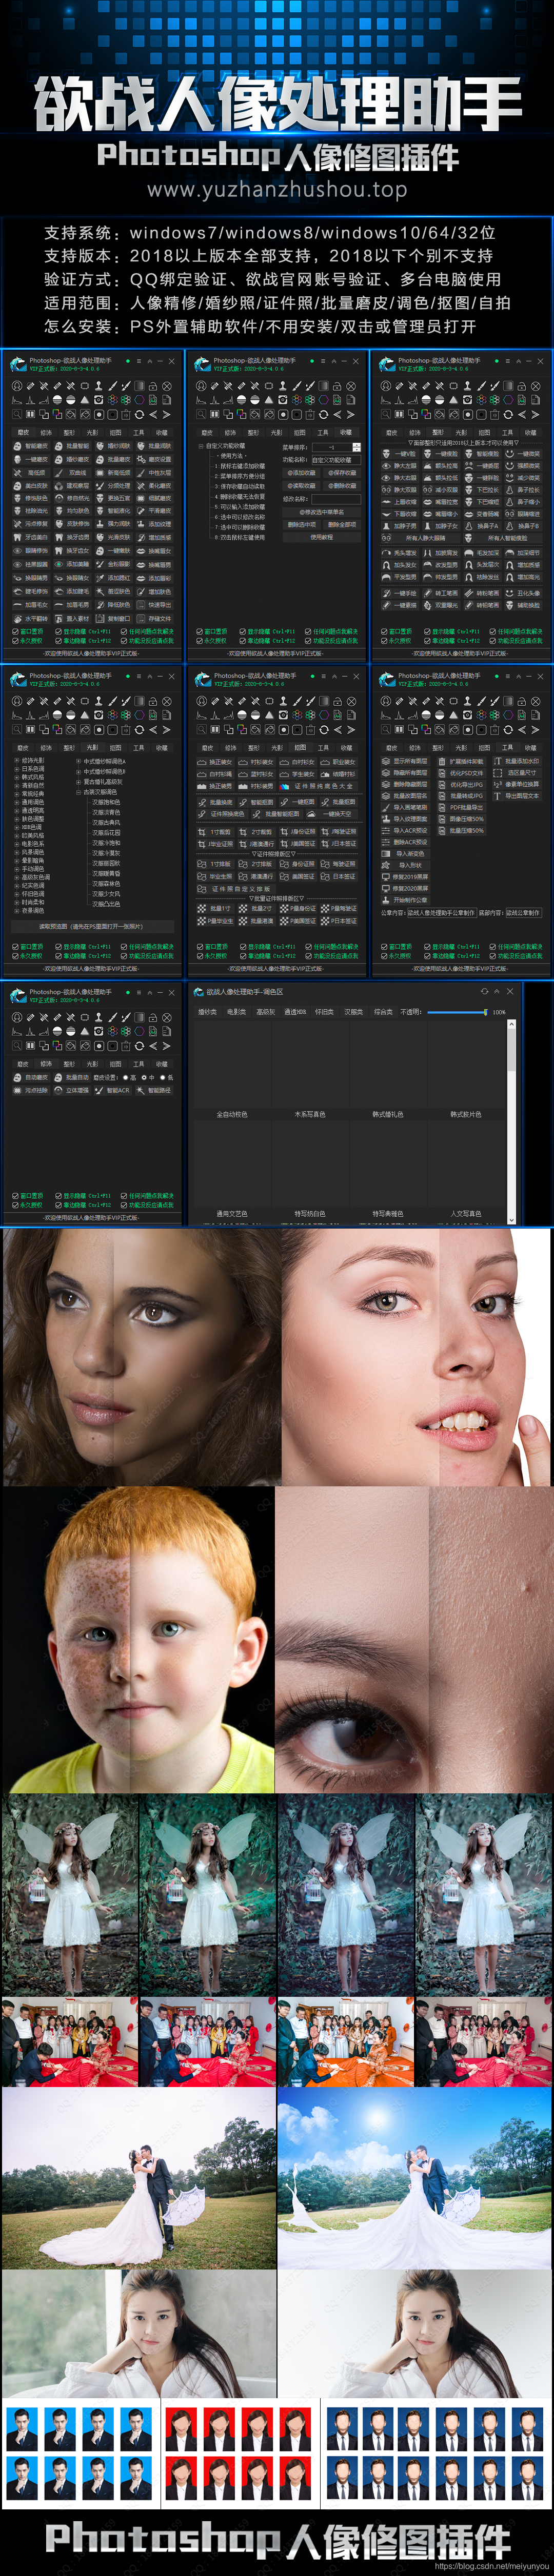Select 综合类 tab in 调色区 window
The width and height of the screenshot is (554, 2576).
coord(383,1012)
